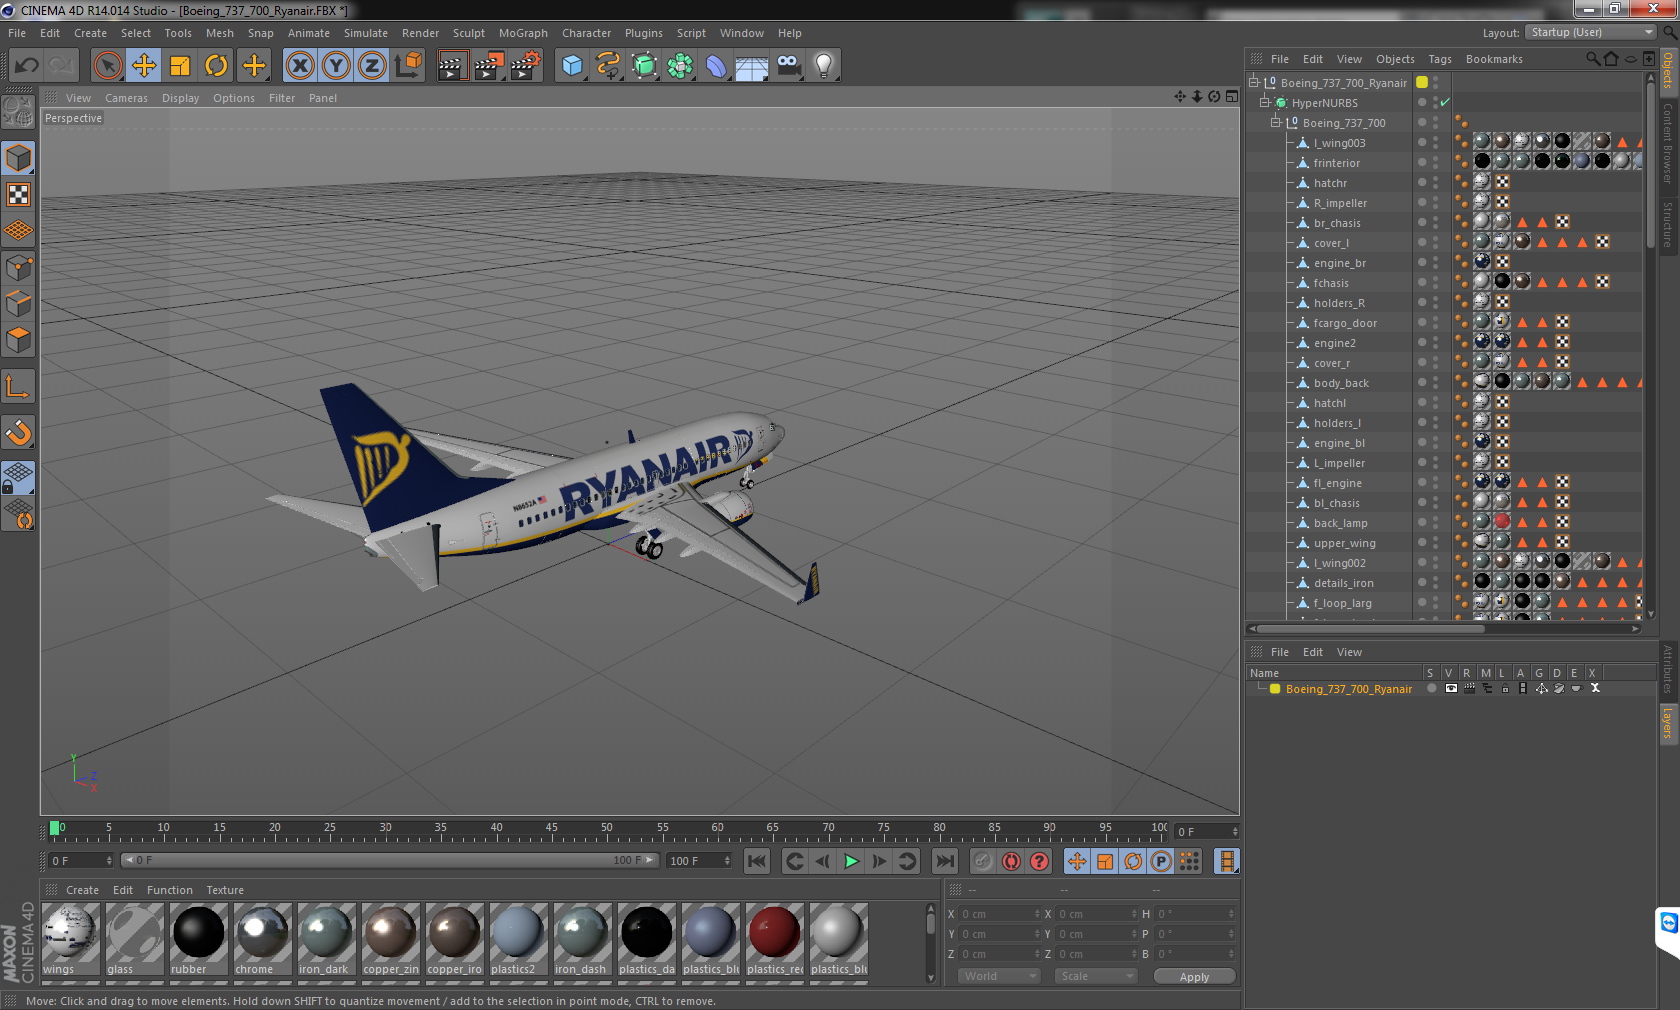Screen dimensions: 1680x1010
Task: Select the Live Selection tool
Action: click(x=107, y=66)
